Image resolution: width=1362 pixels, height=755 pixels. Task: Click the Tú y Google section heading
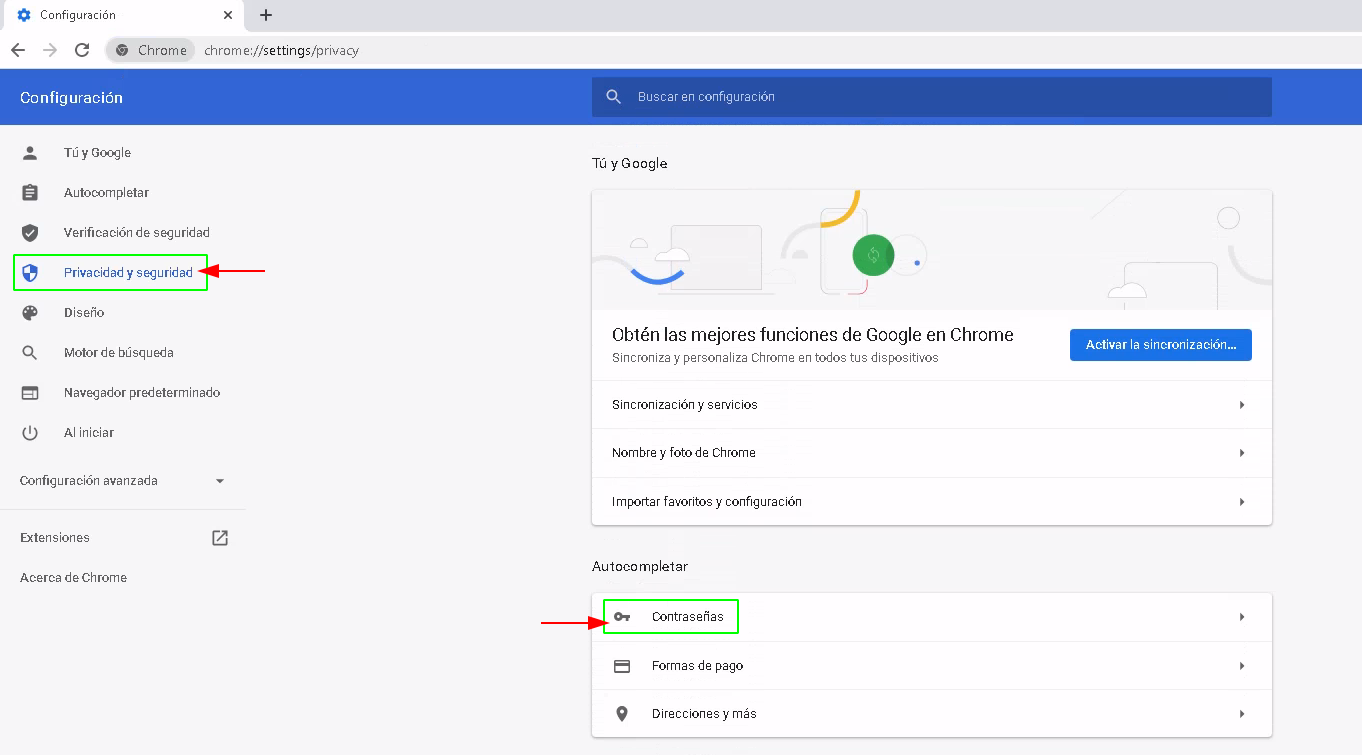coord(629,163)
